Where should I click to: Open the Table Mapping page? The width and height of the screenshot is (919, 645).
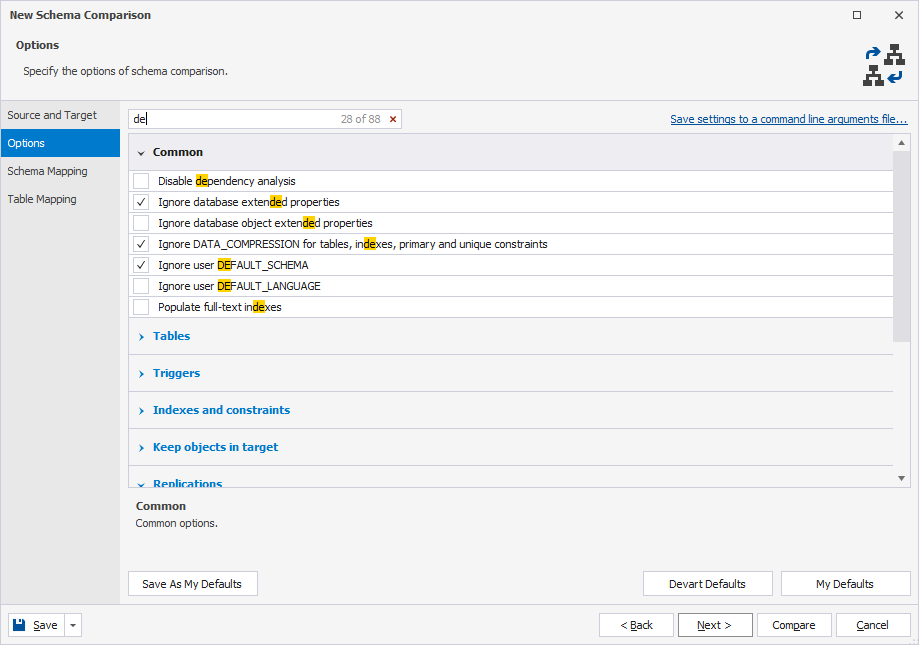click(x=42, y=199)
